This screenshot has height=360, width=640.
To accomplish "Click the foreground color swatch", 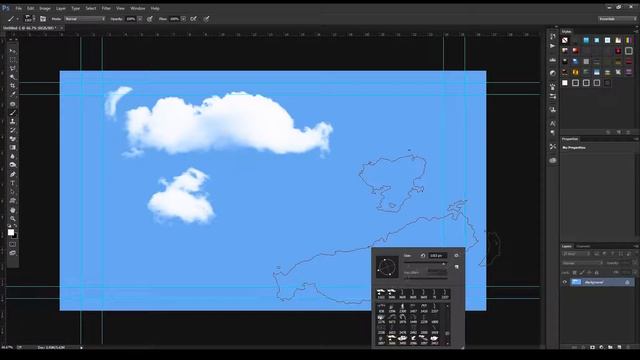I will pyautogui.click(x=11, y=232).
